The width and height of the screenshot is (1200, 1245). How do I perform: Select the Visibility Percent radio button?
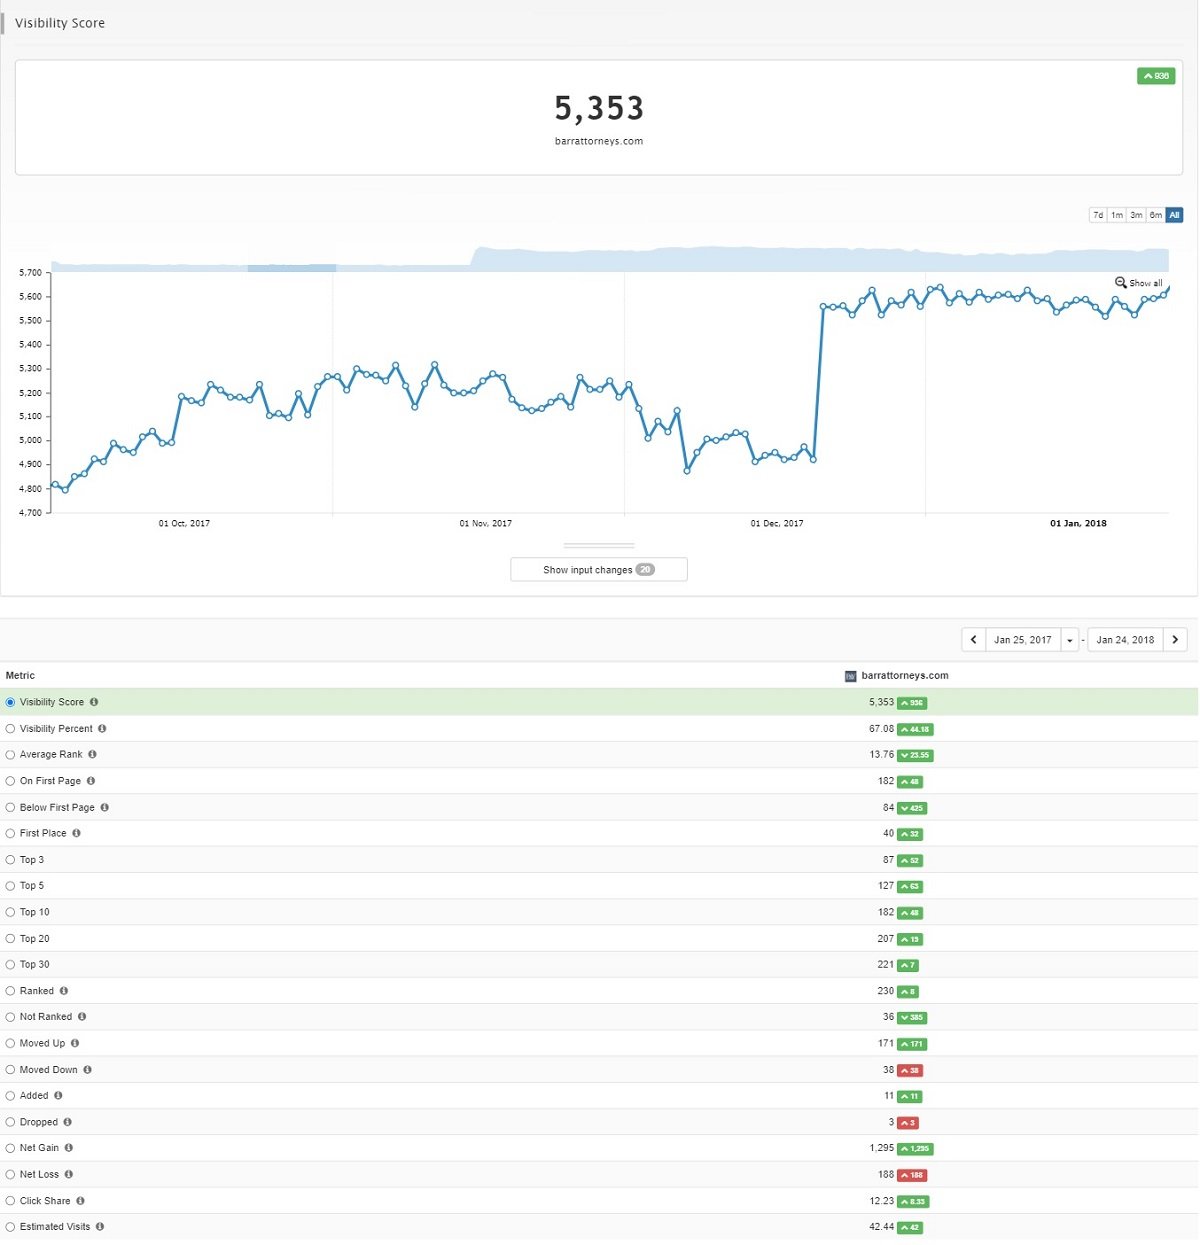pyautogui.click(x=10, y=729)
